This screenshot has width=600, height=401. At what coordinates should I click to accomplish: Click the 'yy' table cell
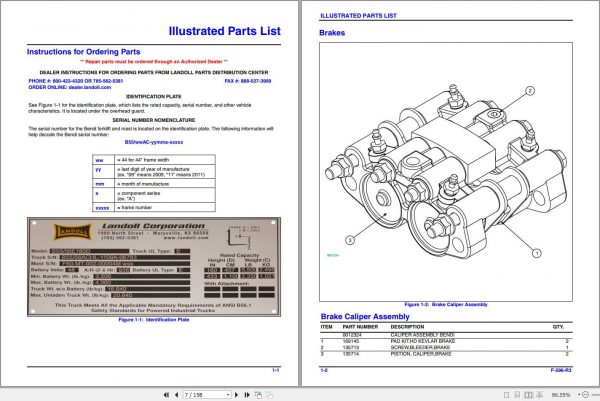103,171
